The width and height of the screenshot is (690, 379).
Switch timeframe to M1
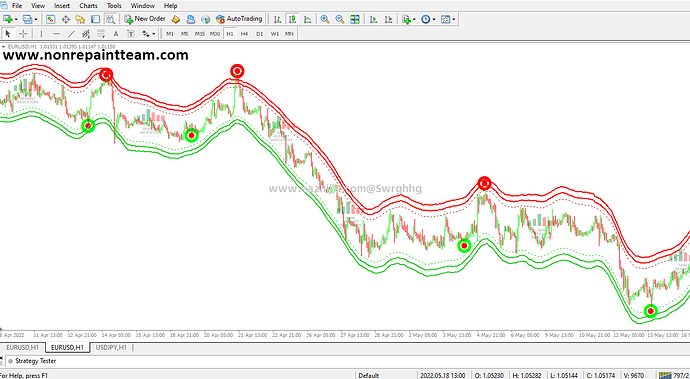170,33
